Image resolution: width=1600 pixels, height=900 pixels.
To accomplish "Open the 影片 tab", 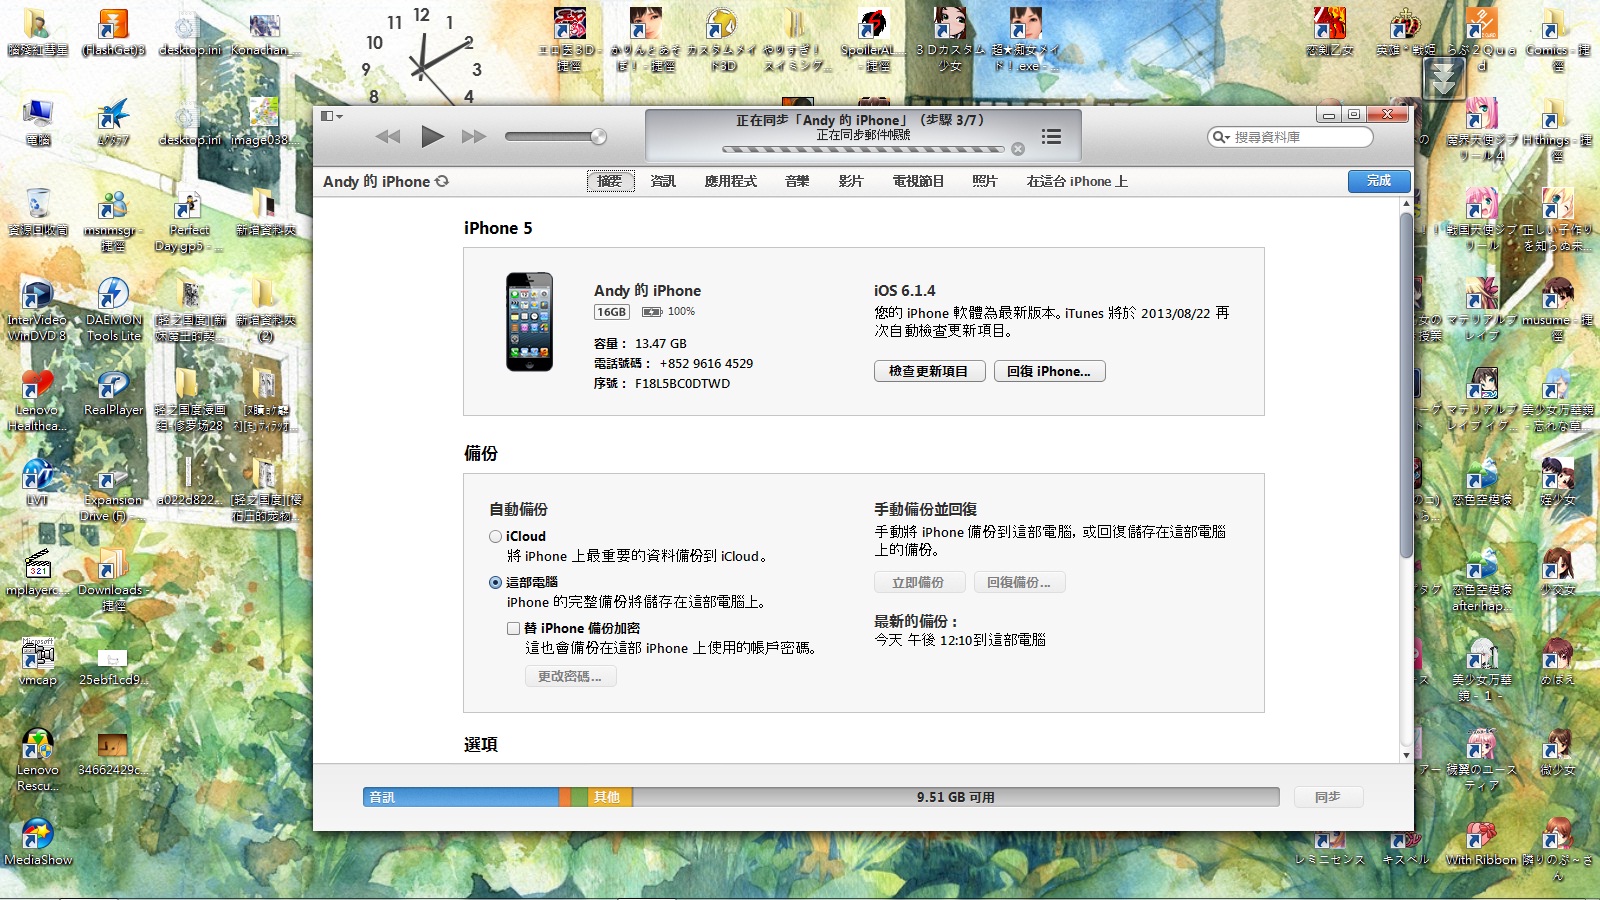I will (850, 181).
